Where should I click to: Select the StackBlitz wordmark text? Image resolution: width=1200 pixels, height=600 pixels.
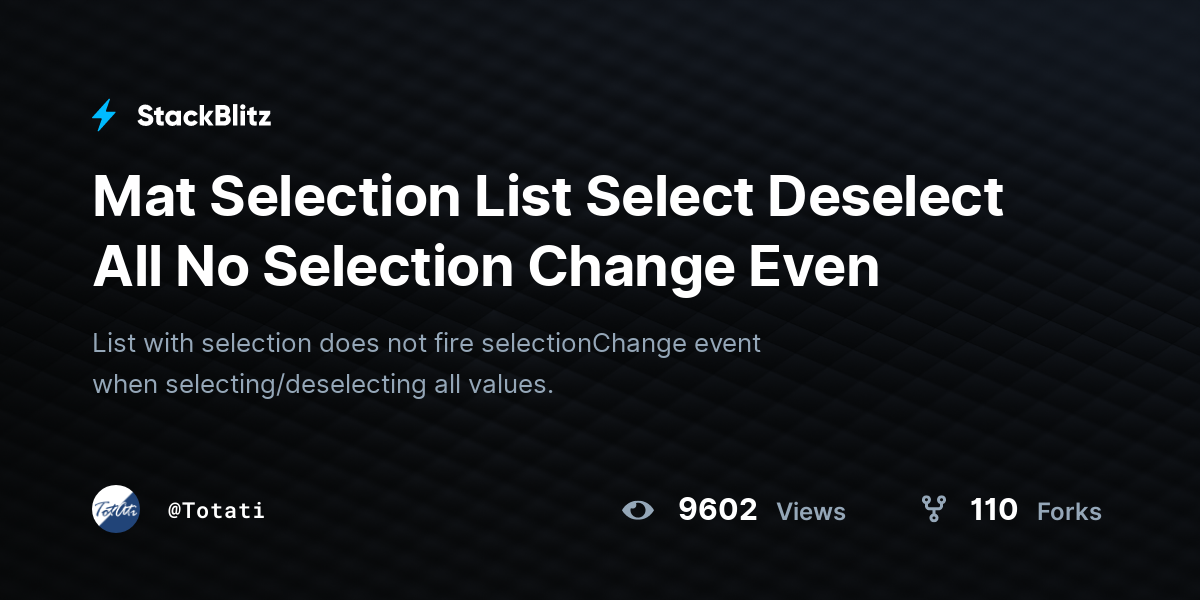point(204,116)
